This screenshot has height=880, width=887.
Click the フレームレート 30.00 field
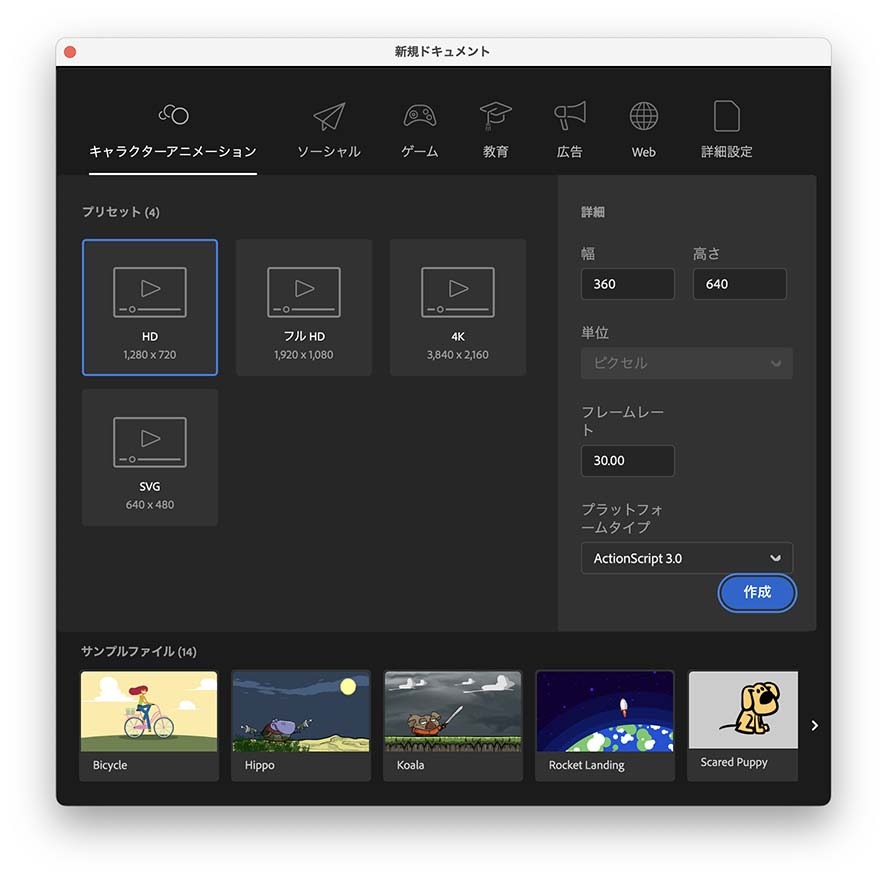coord(627,461)
